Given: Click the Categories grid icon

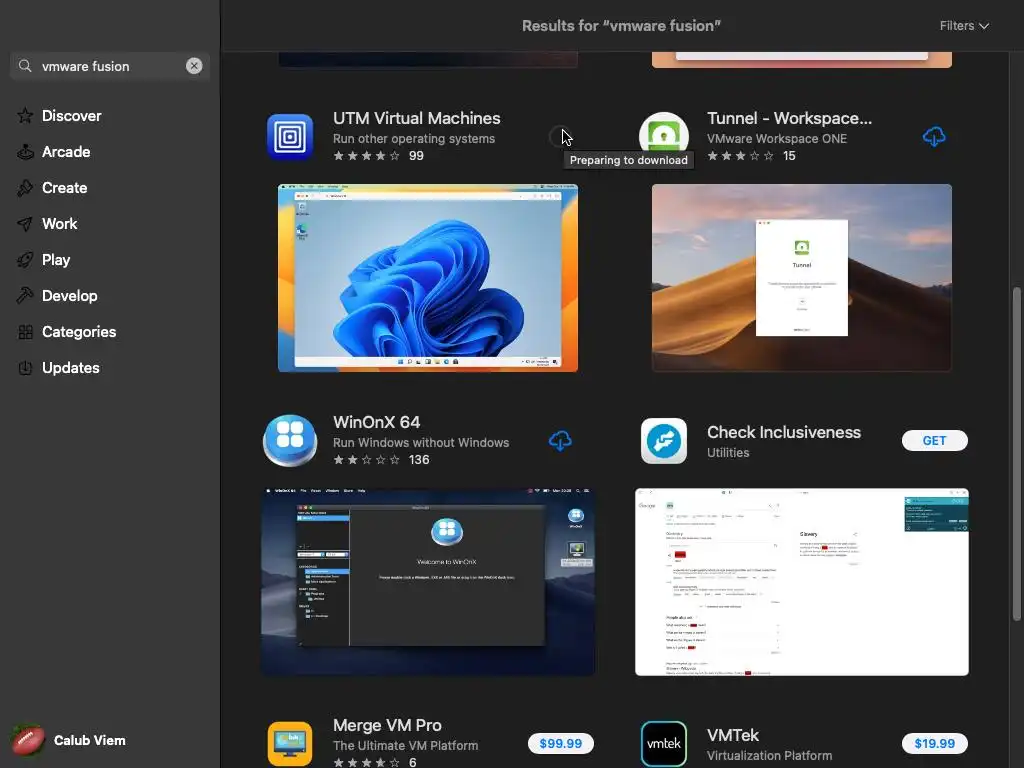Looking at the screenshot, I should point(25,332).
